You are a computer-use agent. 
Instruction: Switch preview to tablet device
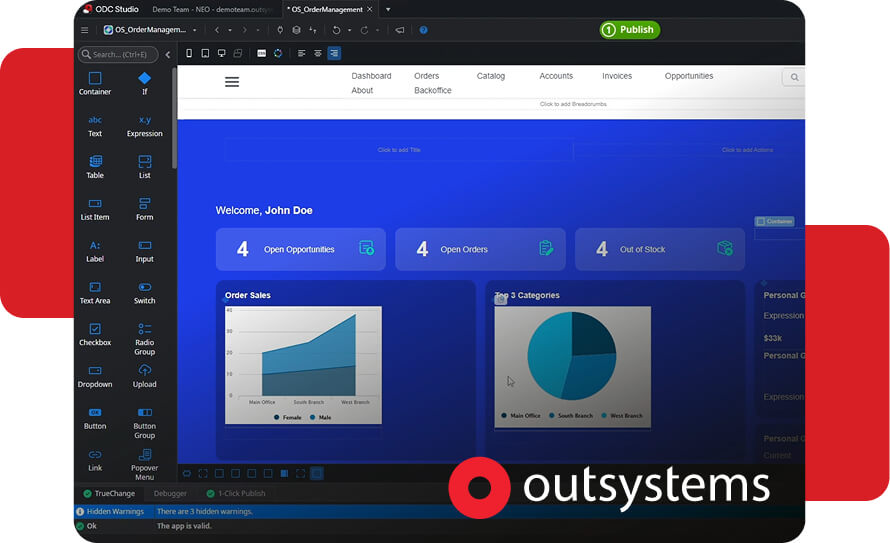(x=205, y=53)
